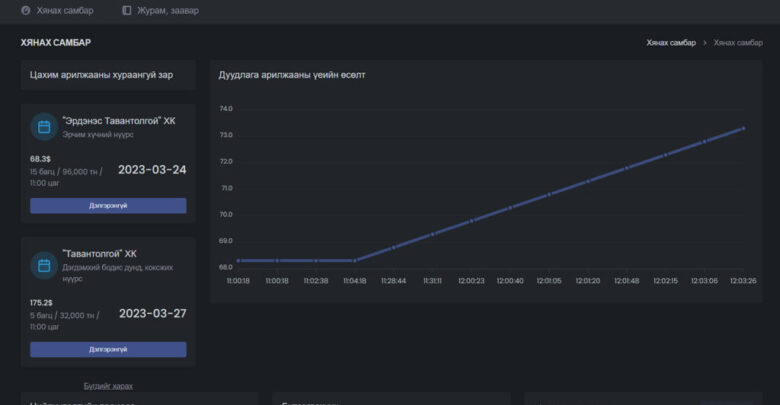
Task: Open the Журам, заавар top menu item
Action: [167, 11]
